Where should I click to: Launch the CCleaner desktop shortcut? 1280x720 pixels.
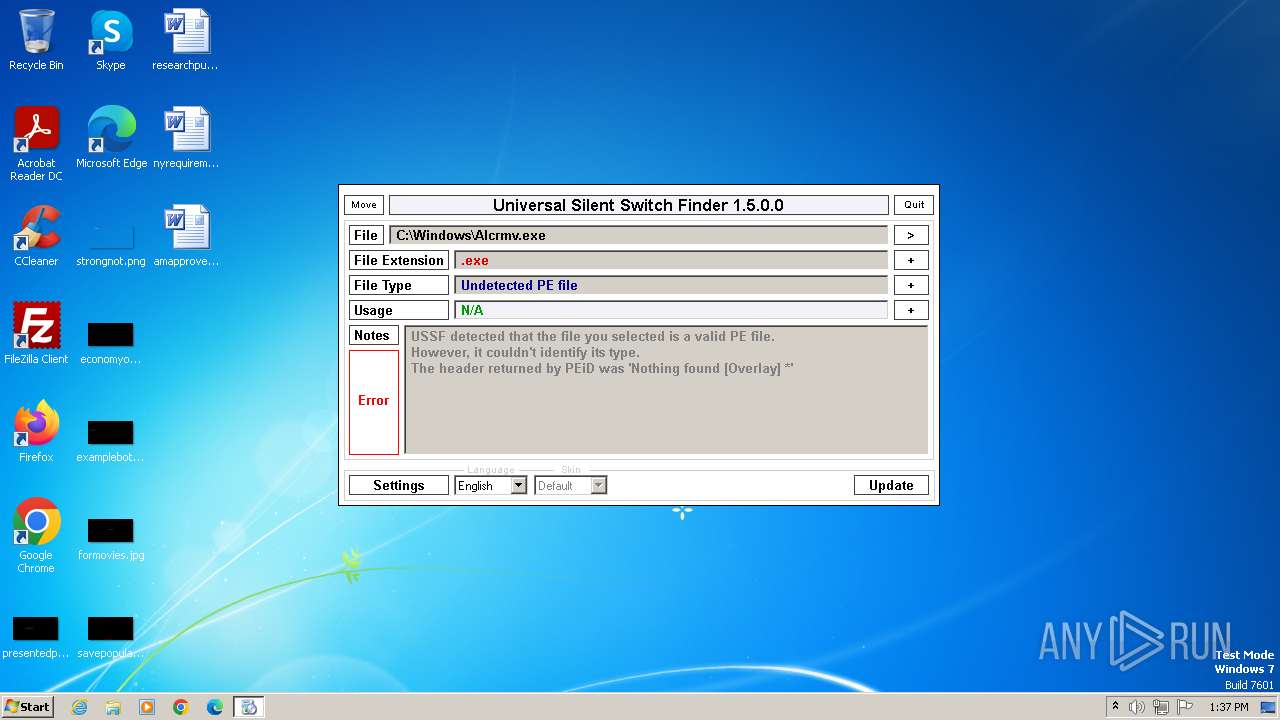coord(36,236)
